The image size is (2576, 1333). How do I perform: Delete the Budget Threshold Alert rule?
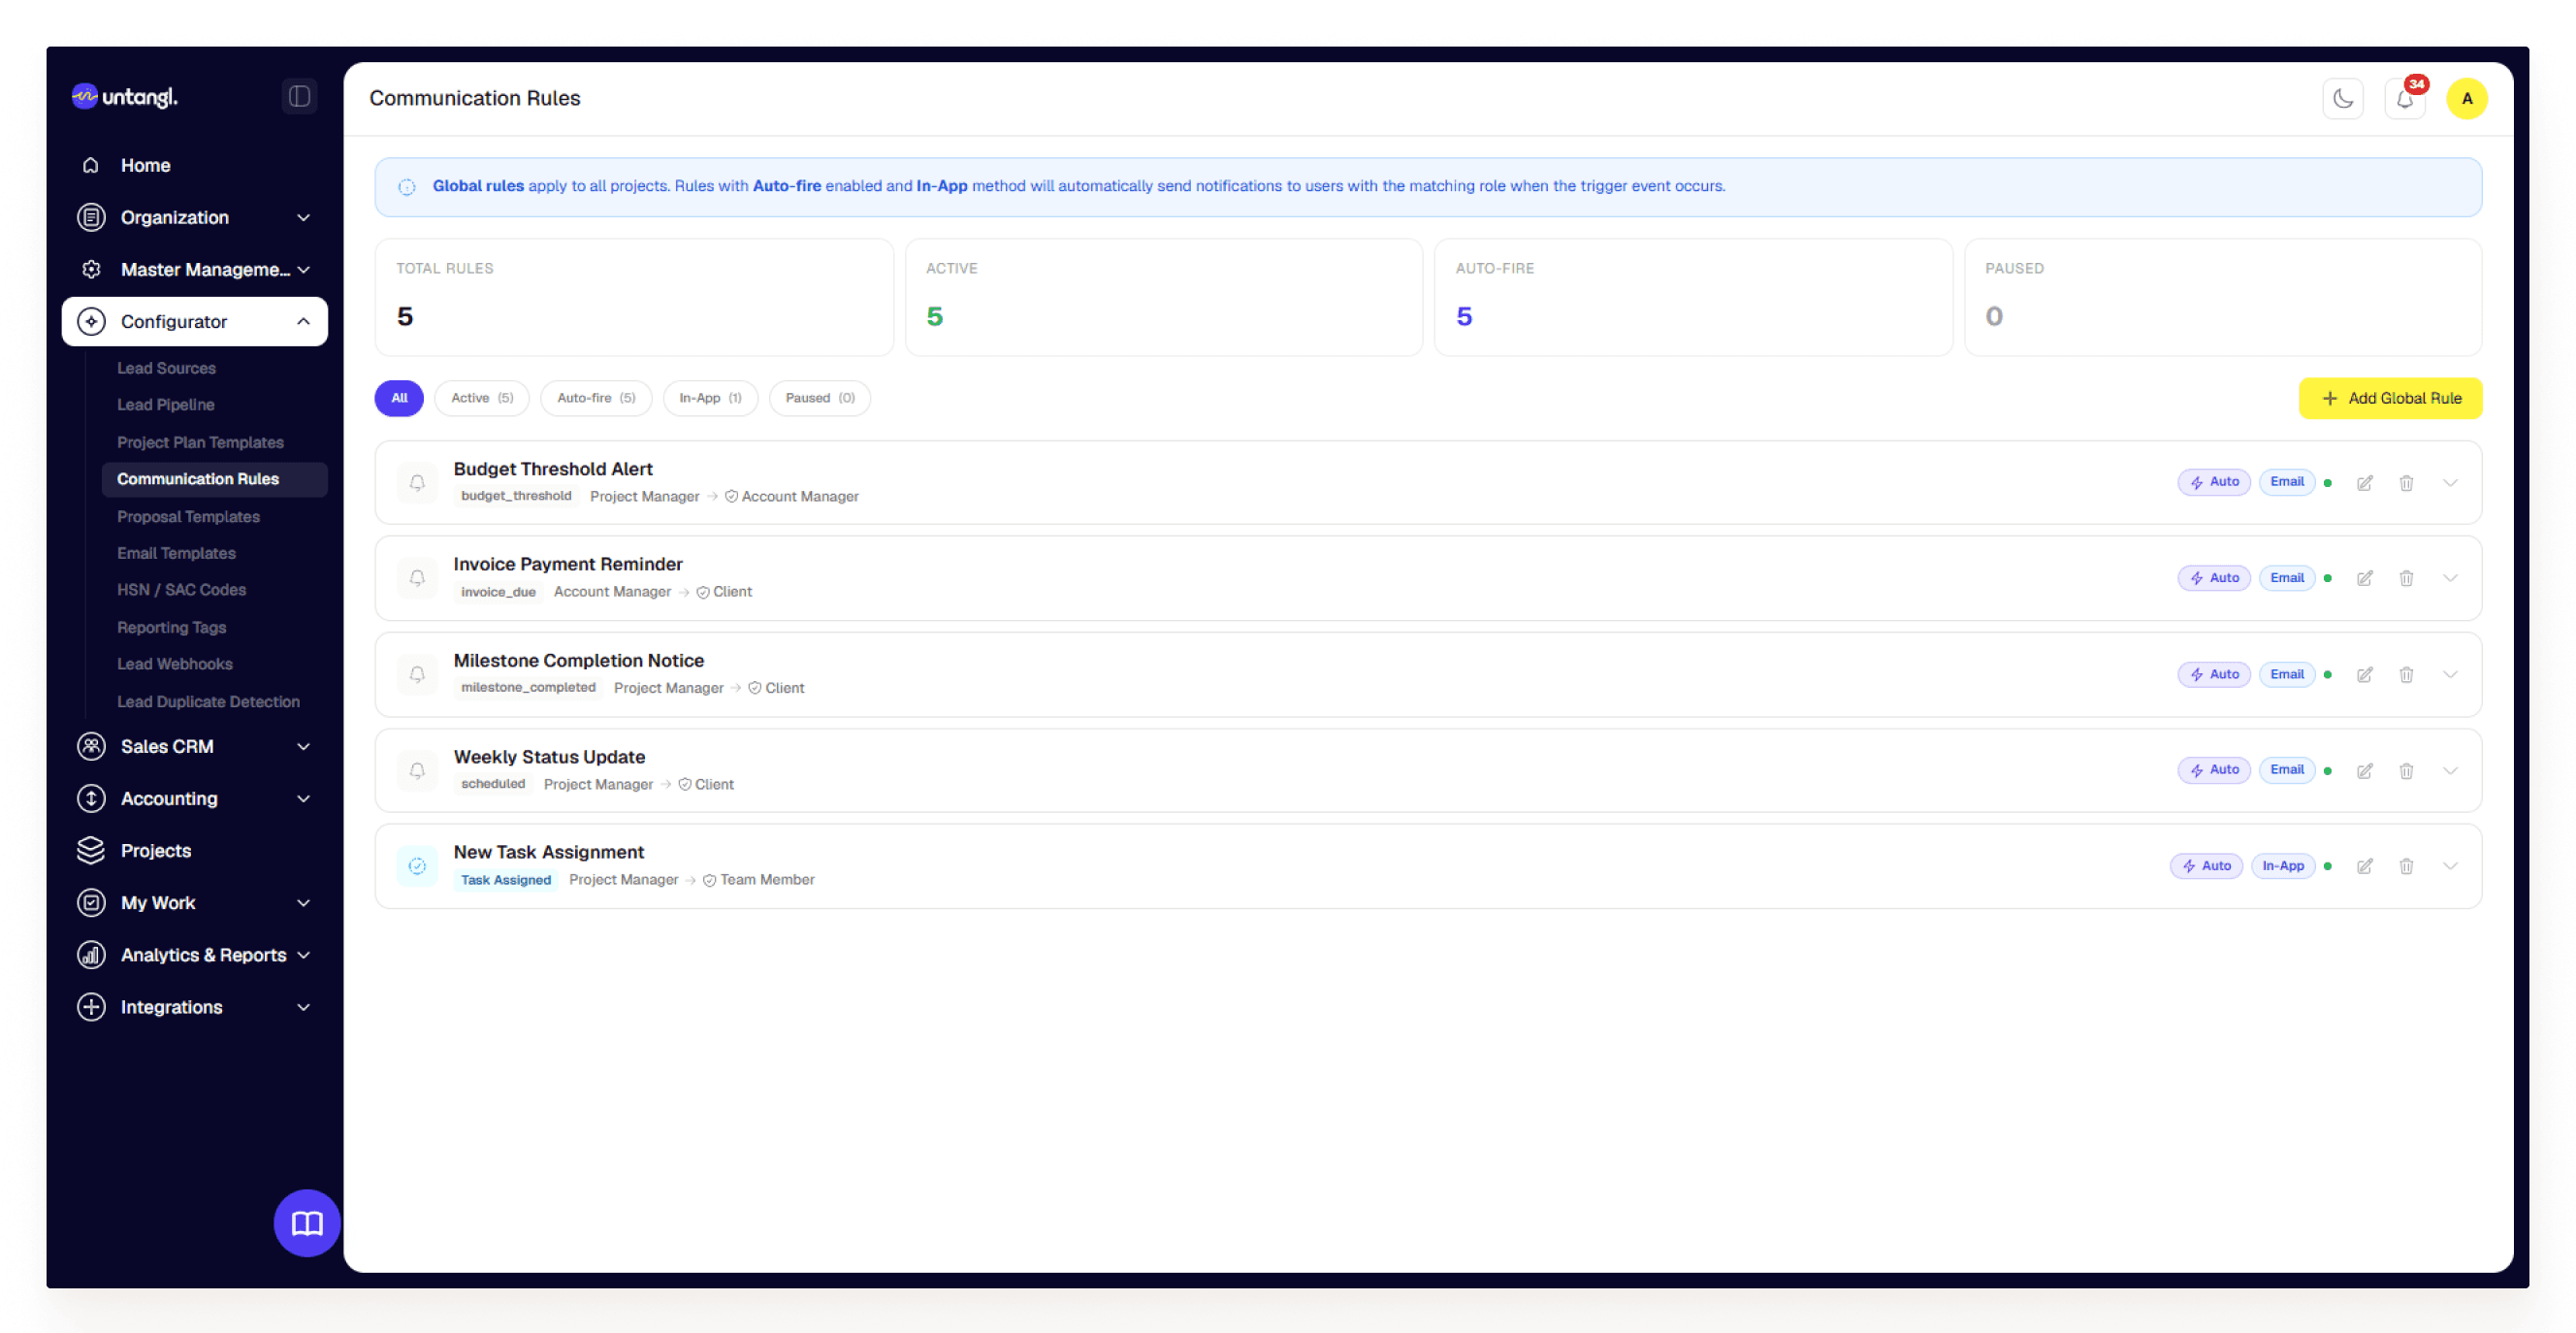pyautogui.click(x=2406, y=483)
